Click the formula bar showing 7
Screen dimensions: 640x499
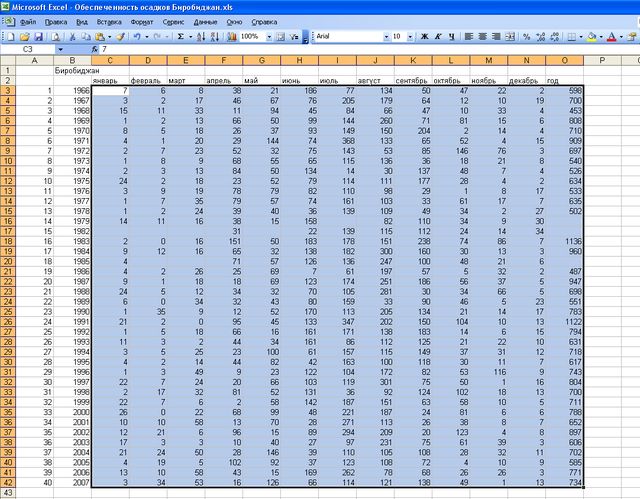point(369,49)
